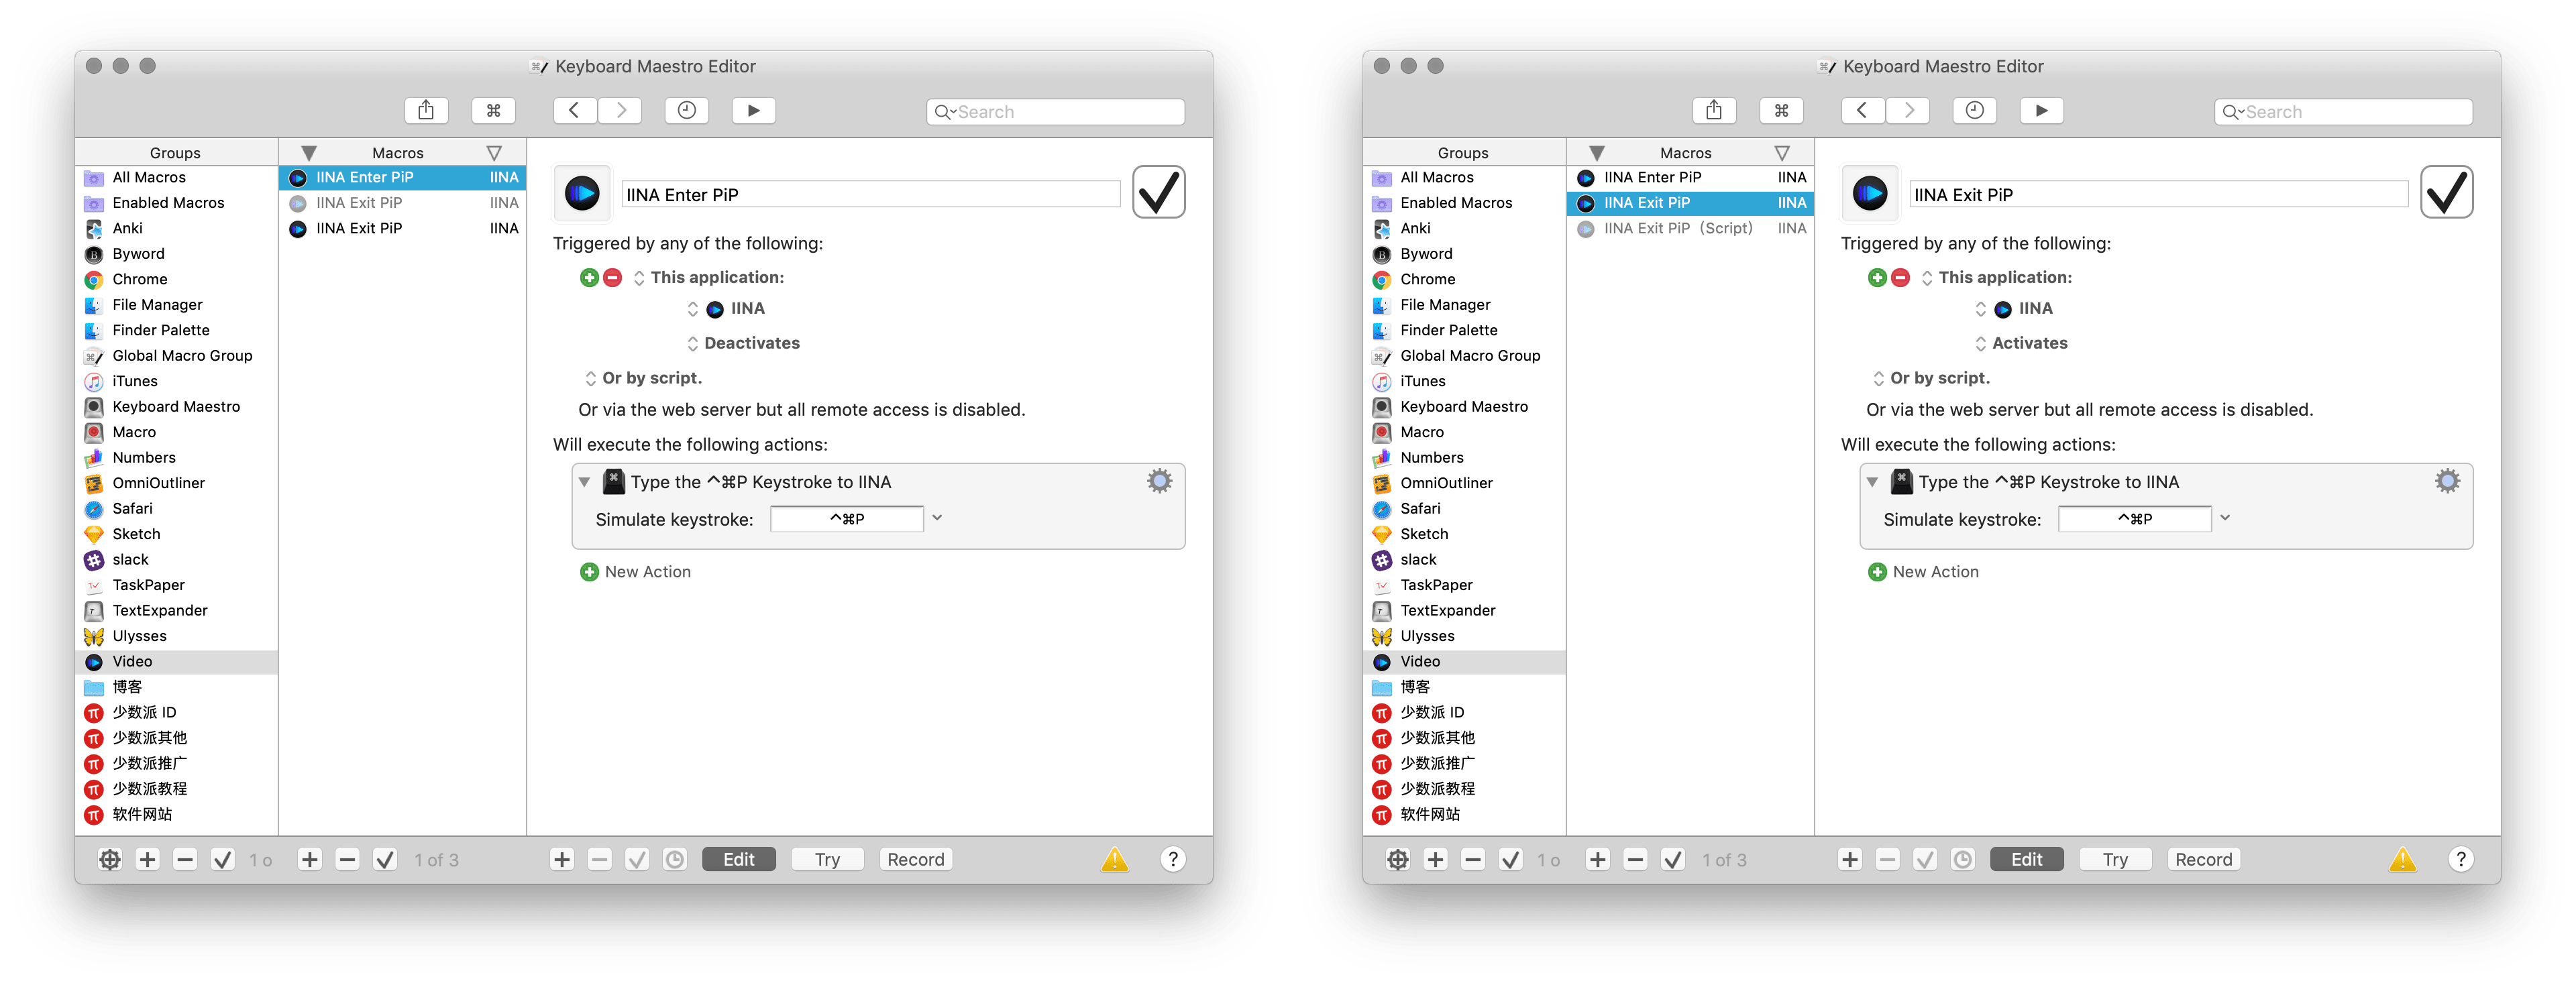
Task: Open the action gear menu in left window
Action: coord(1159,482)
